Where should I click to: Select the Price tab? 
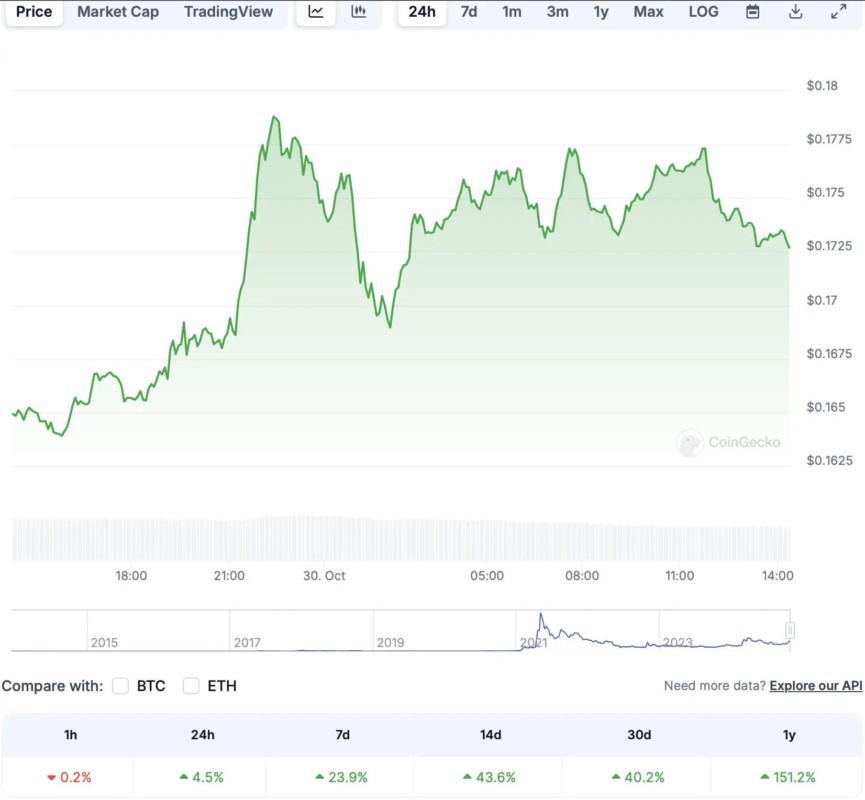34,12
